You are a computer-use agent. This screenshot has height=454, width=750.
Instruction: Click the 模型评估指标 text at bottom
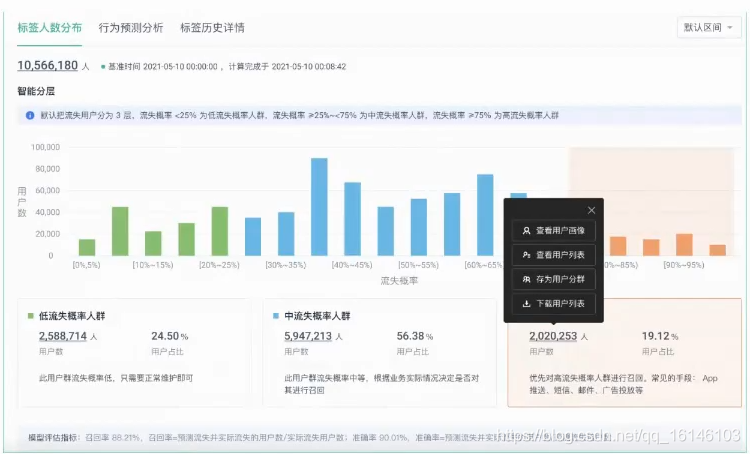tap(53, 437)
